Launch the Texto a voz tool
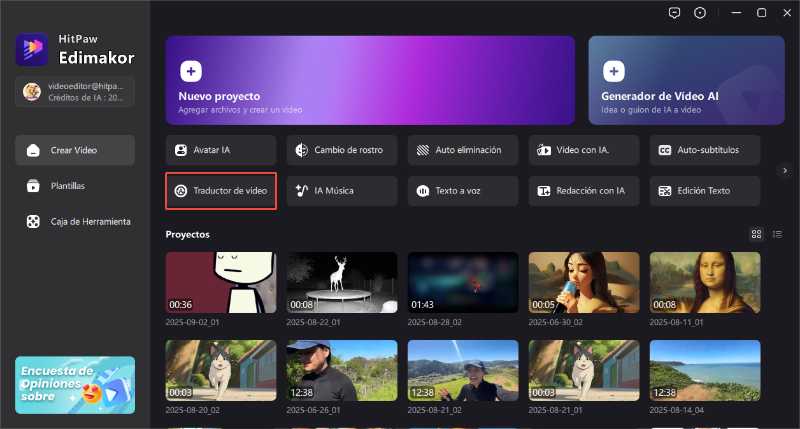 pyautogui.click(x=462, y=190)
